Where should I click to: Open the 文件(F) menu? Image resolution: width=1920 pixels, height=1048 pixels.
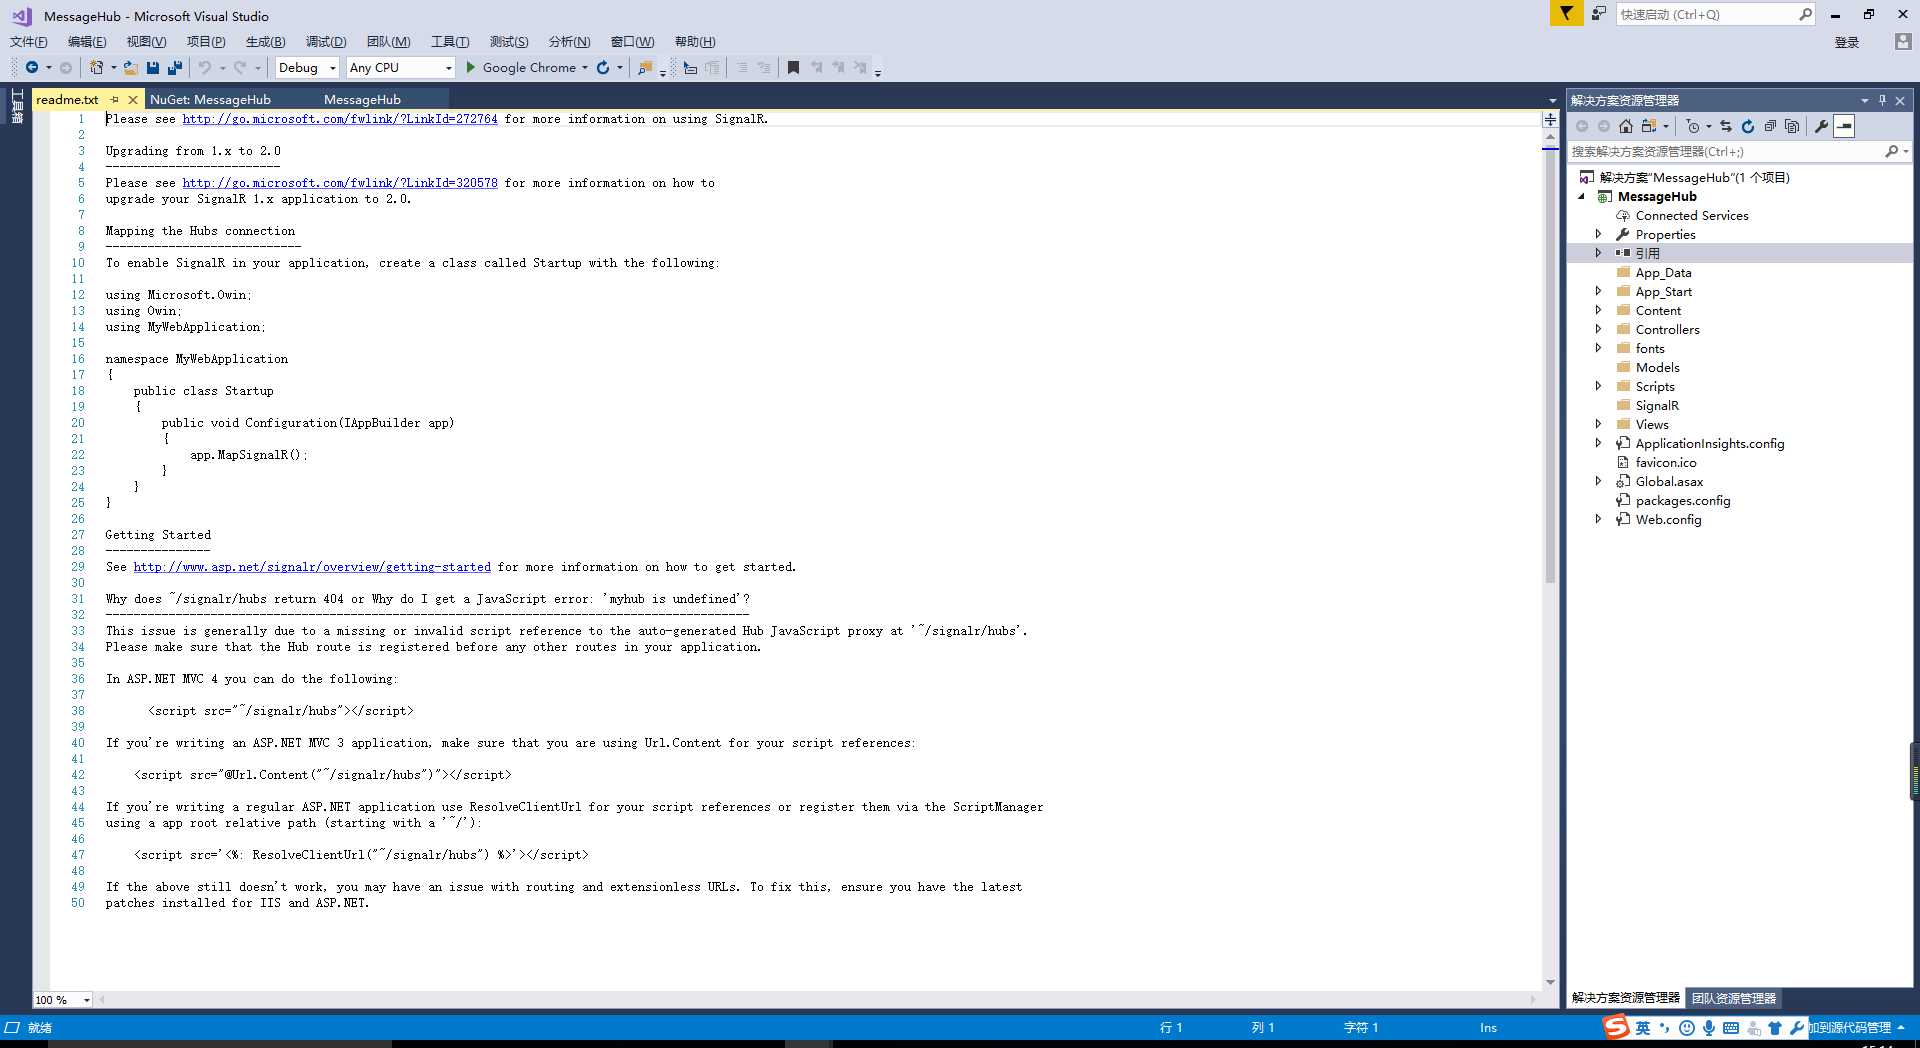[x=29, y=41]
